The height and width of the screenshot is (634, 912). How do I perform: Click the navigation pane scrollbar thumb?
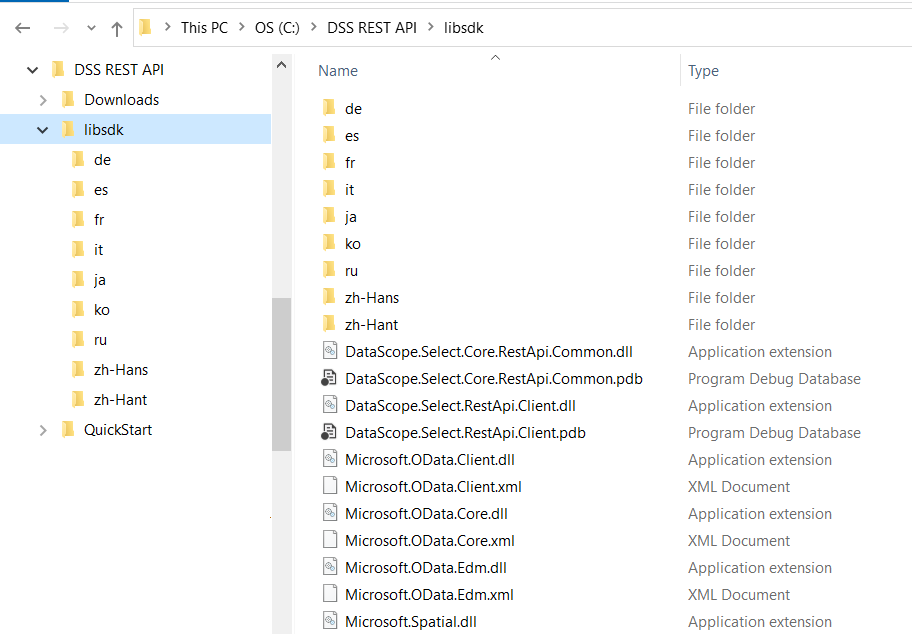tap(282, 375)
